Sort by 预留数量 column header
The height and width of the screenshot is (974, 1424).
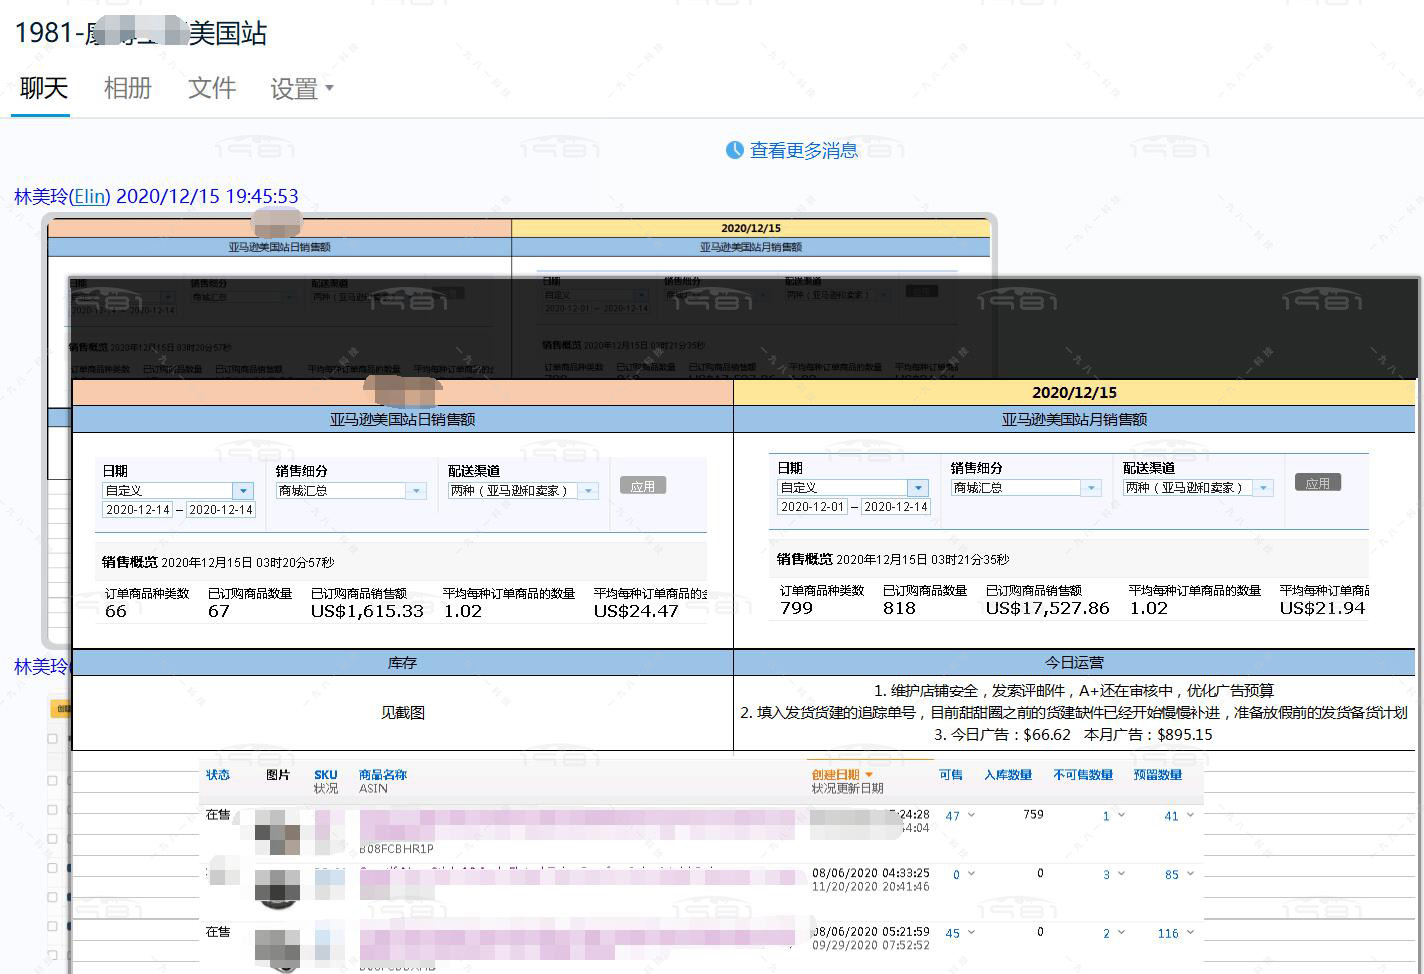(1158, 775)
